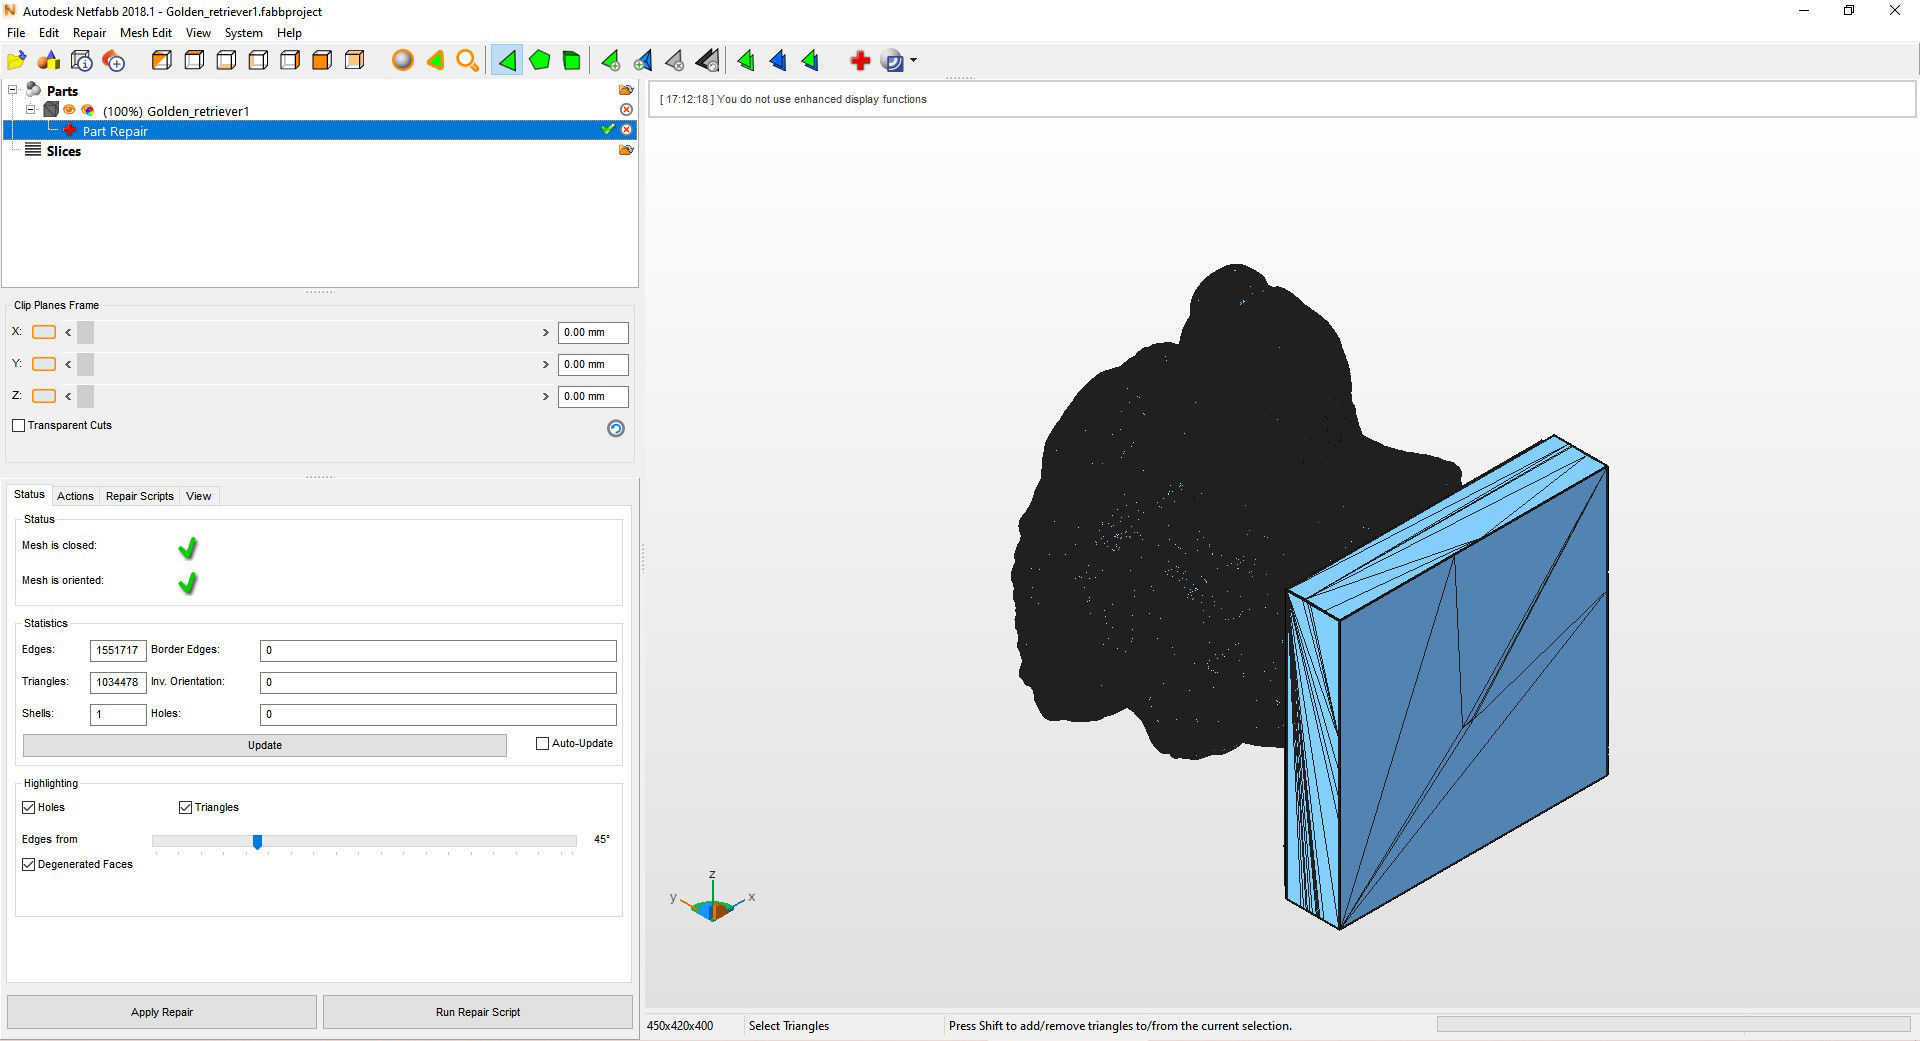Toggle the Y clip plane orange button
This screenshot has height=1041, width=1920.
(x=44, y=364)
